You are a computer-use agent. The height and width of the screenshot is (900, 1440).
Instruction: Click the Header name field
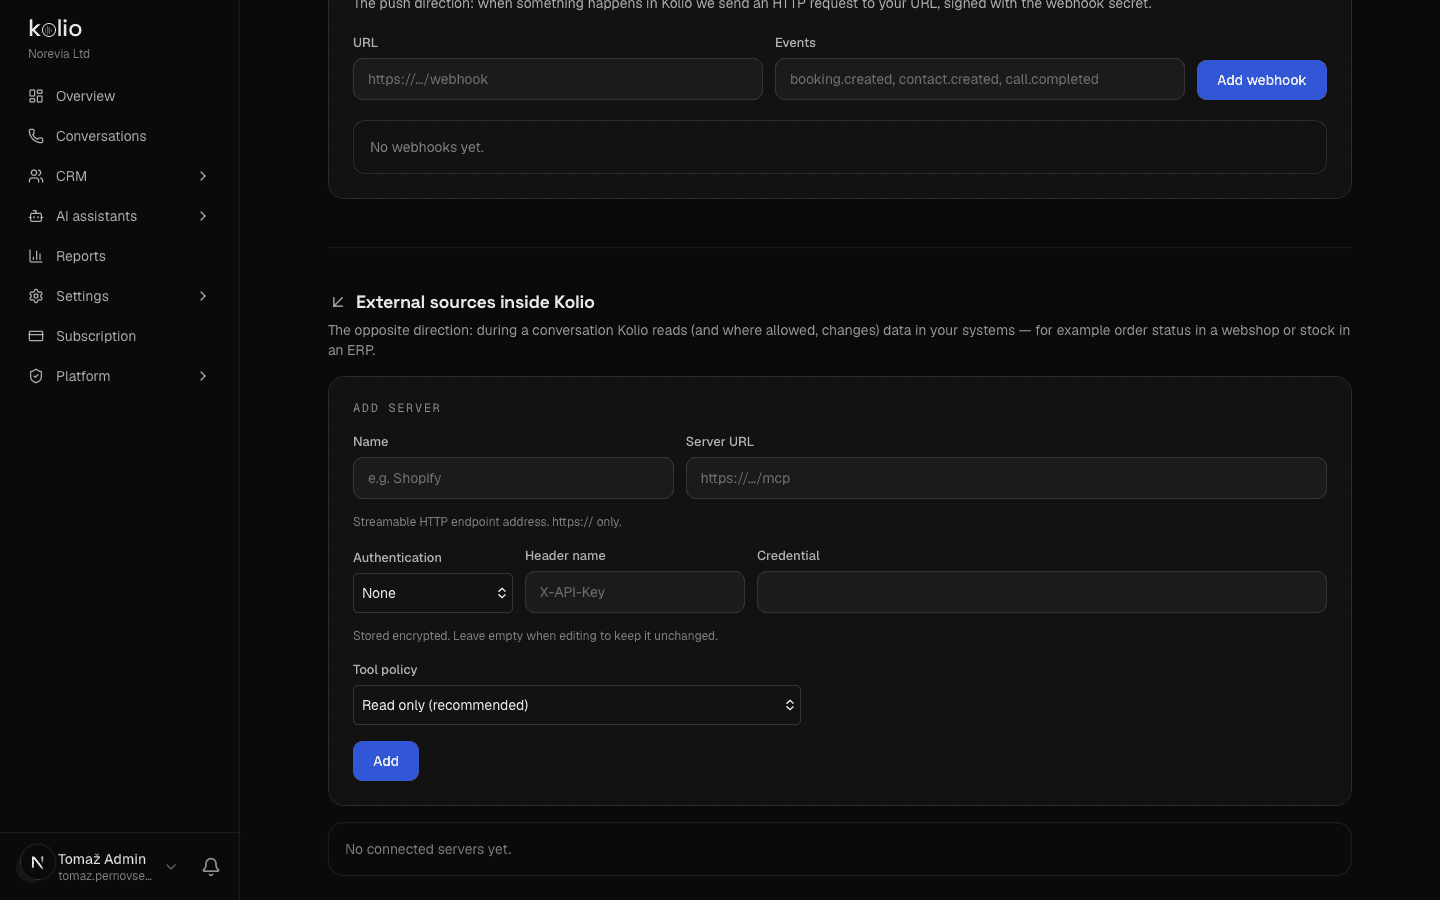click(635, 592)
